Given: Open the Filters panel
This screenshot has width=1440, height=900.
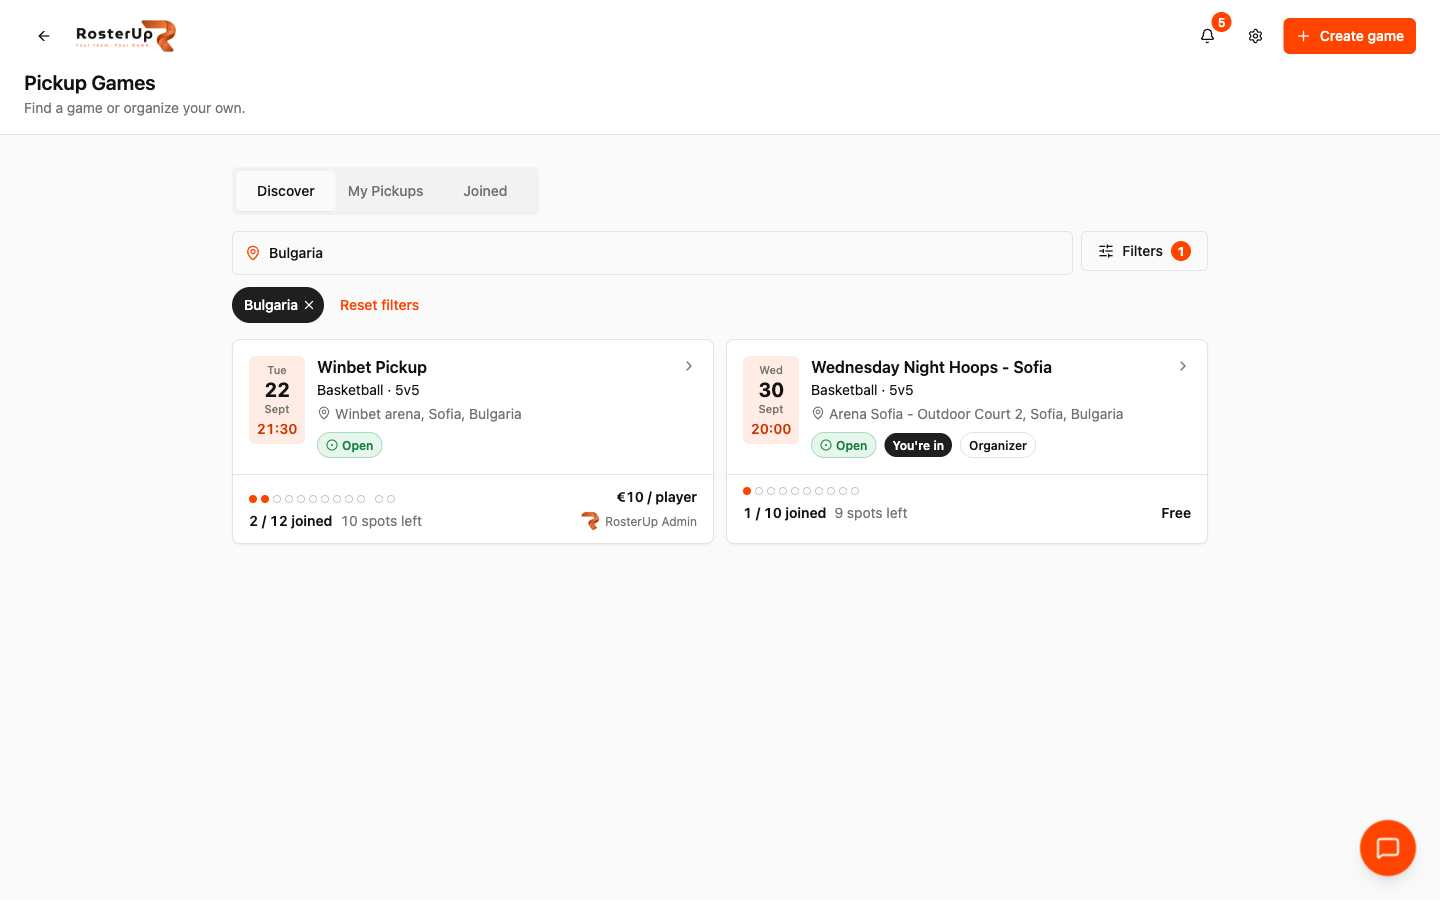Looking at the screenshot, I should tap(1144, 251).
